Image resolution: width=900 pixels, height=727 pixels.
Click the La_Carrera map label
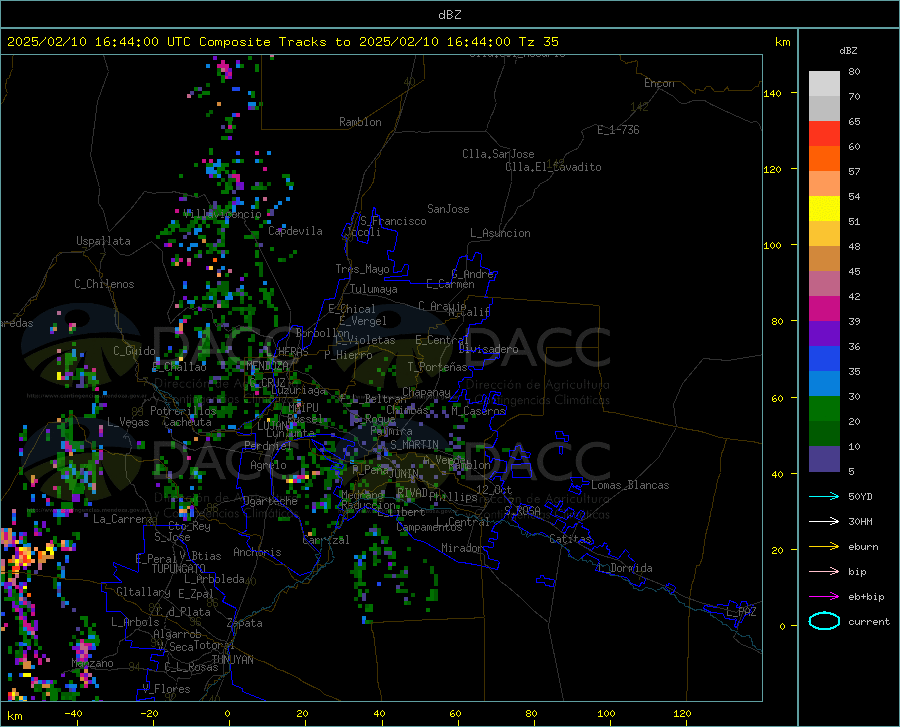tap(123, 519)
